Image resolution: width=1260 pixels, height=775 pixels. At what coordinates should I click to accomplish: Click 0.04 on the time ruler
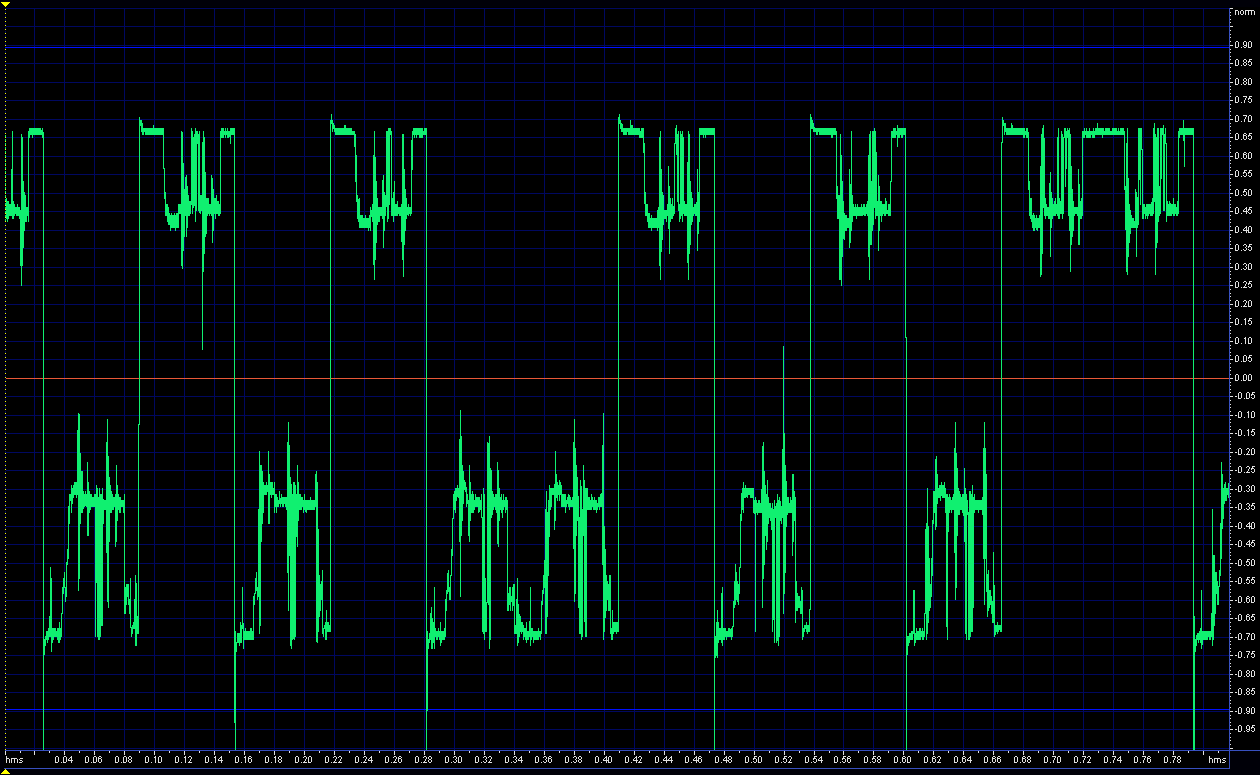coord(64,761)
